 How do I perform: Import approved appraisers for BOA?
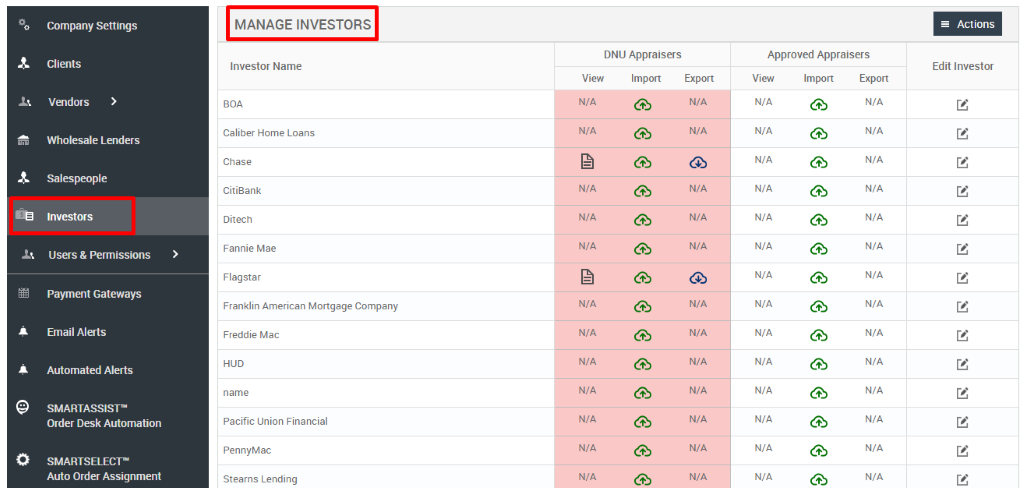coord(818,105)
